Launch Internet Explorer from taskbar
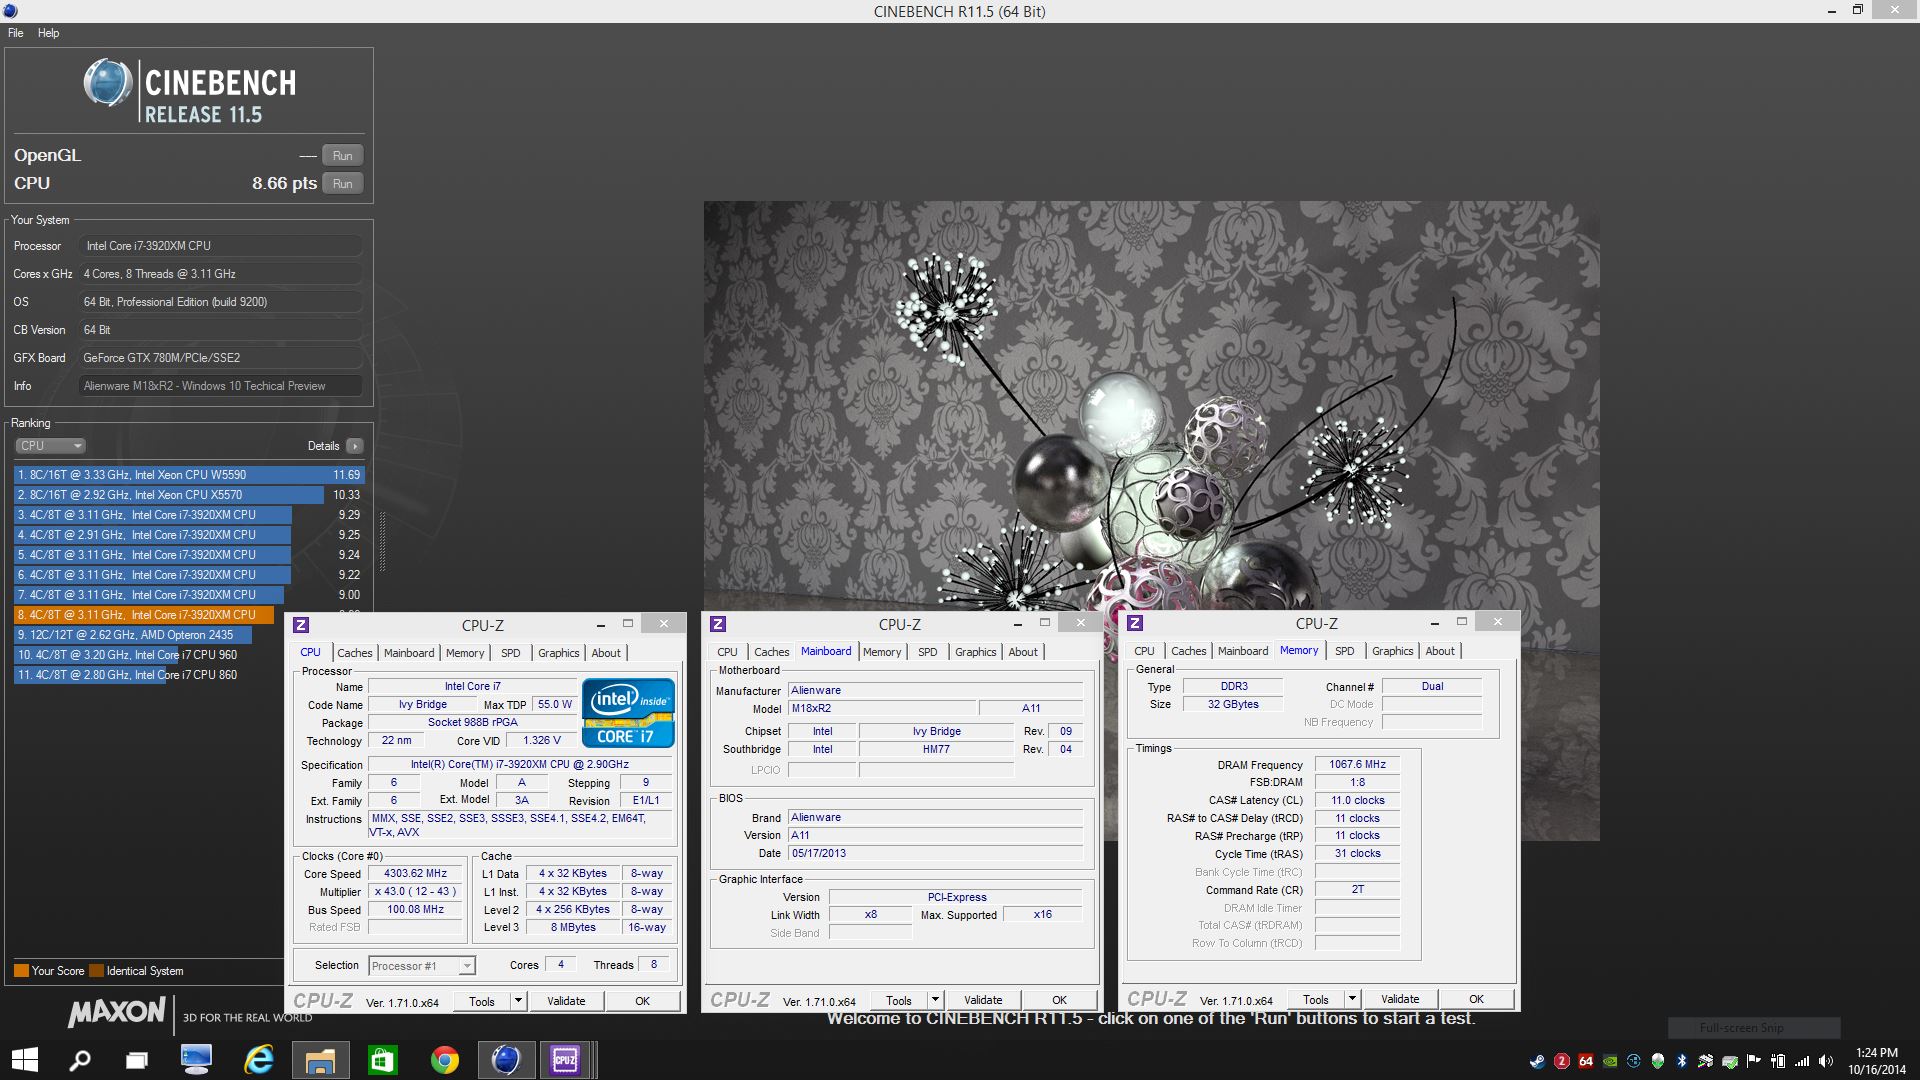Viewport: 1920px width, 1080px height. tap(259, 1060)
